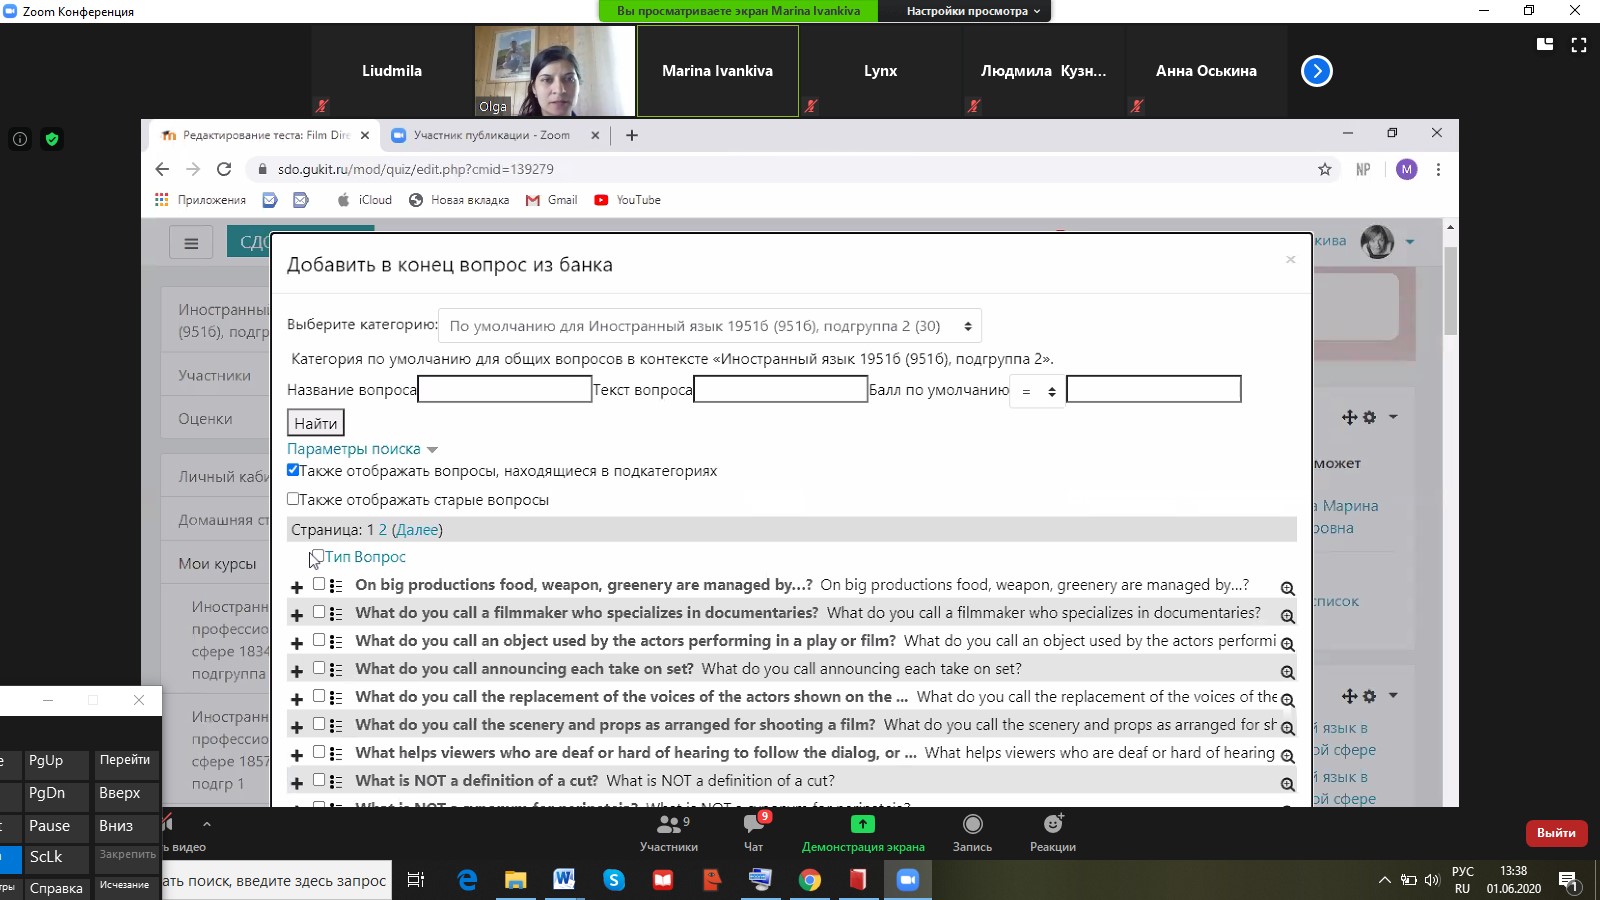Viewport: 1600px width, 900px height.
Task: Go back in the Chrome browser
Action: (x=162, y=169)
